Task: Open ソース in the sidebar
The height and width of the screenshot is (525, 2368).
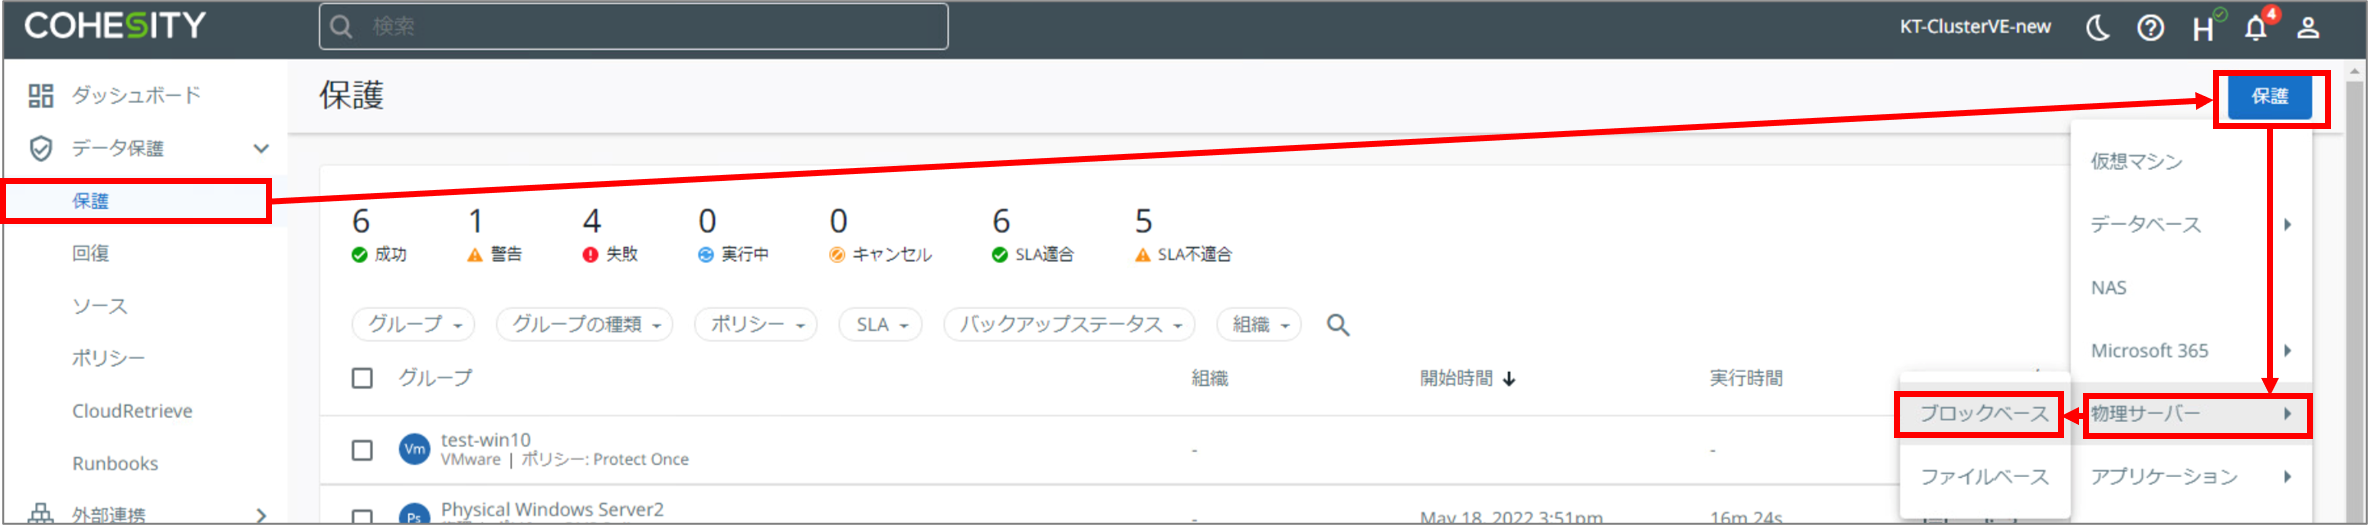Action: 100,306
